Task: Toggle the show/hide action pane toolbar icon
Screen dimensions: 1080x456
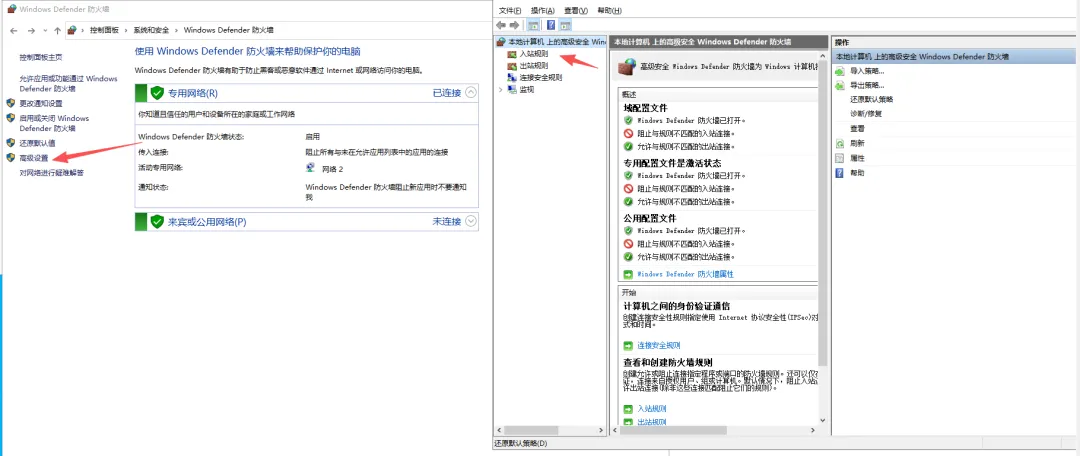Action: pos(565,25)
